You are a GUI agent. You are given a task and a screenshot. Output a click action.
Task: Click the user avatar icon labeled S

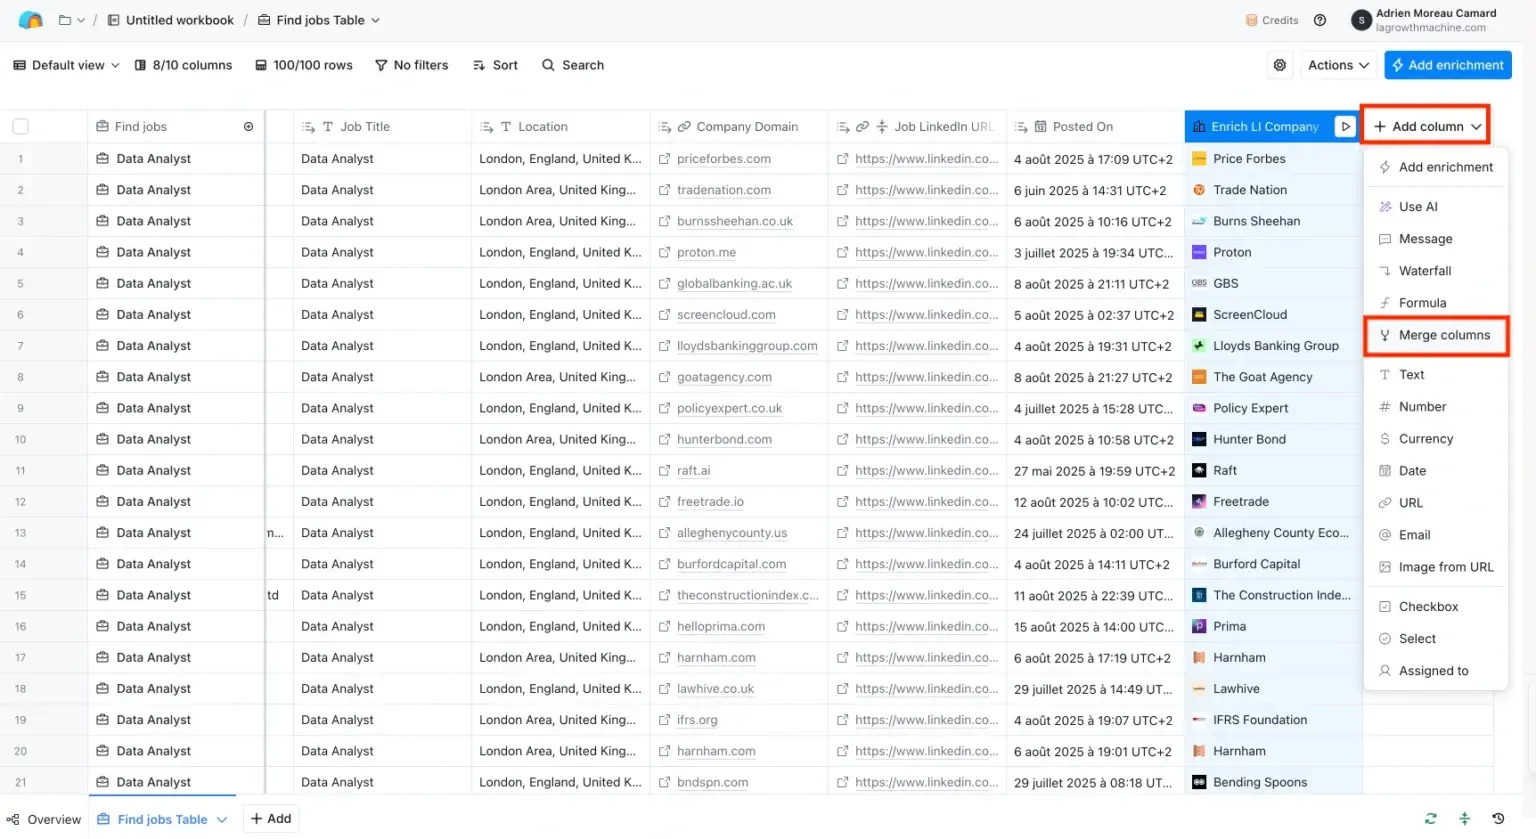pyautogui.click(x=1361, y=20)
